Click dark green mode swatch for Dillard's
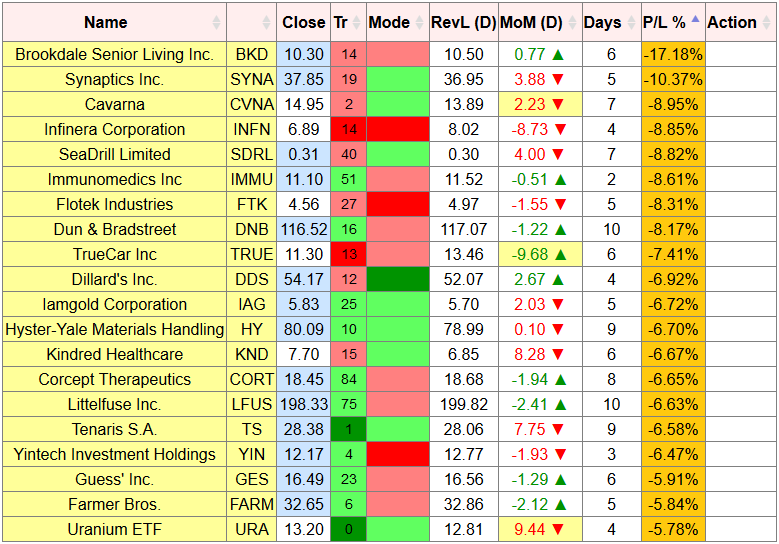Viewport: 779px width, 544px height. [x=398, y=279]
